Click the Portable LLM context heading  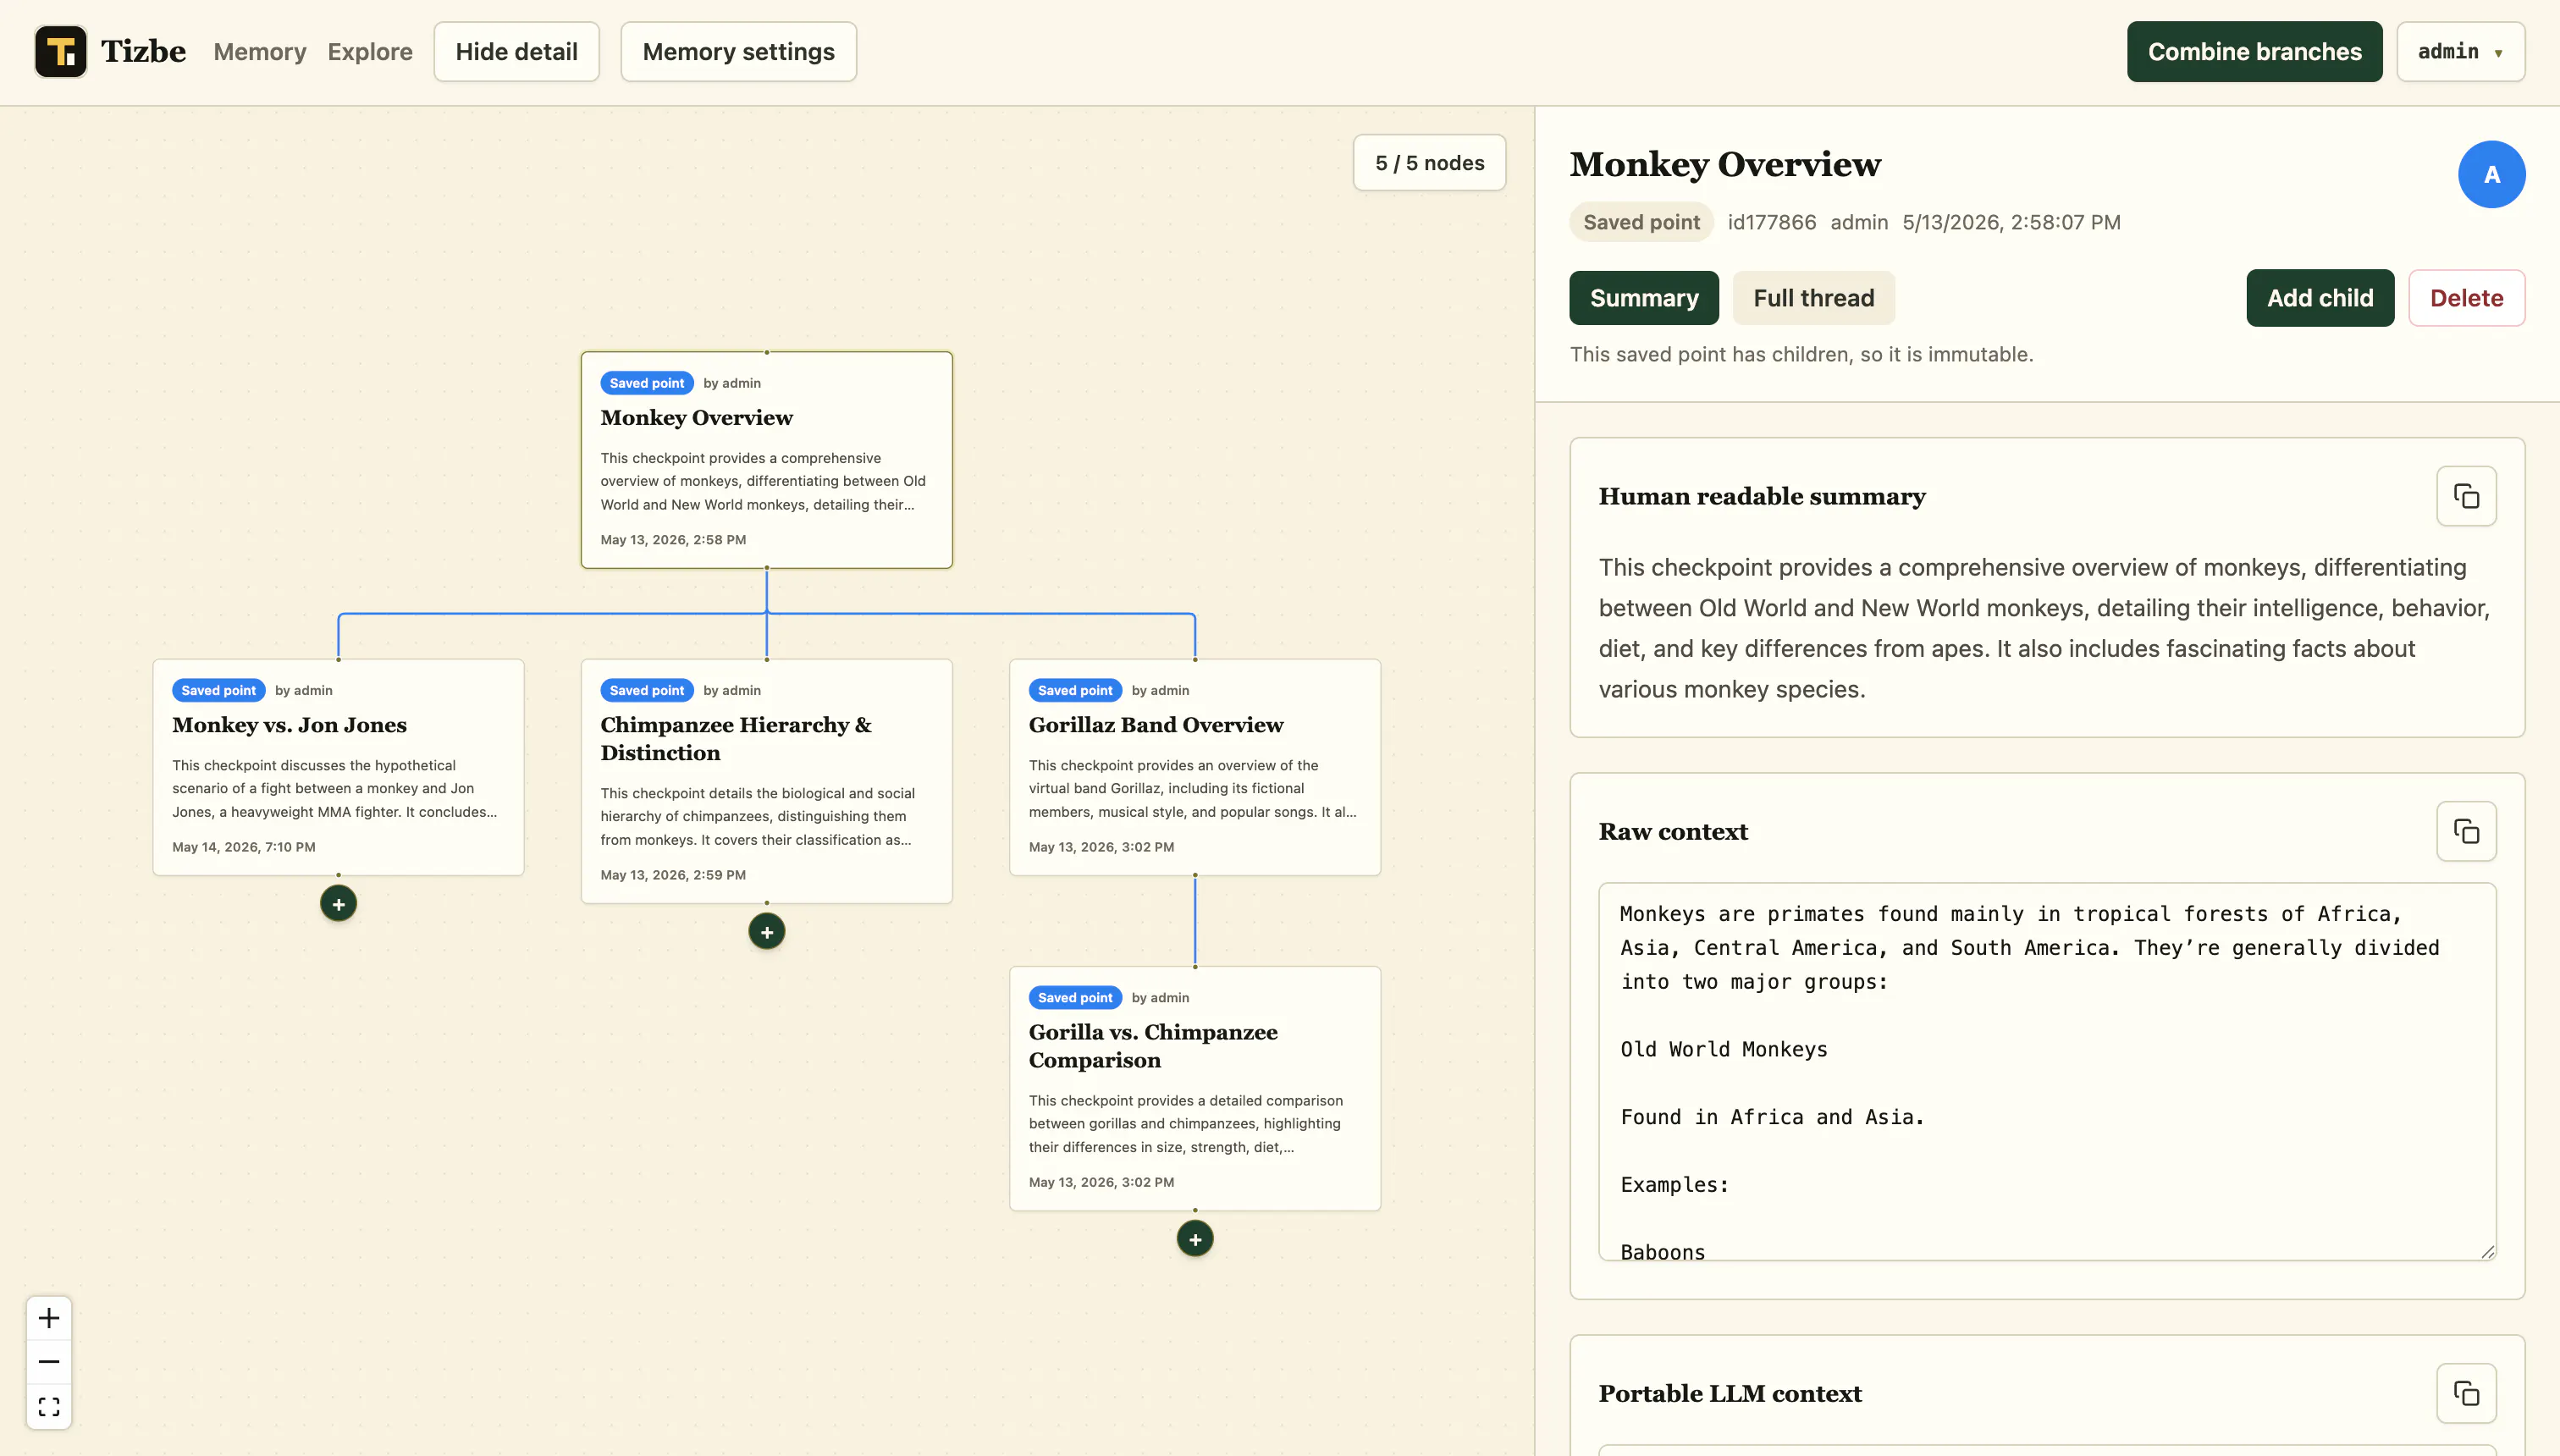[1730, 1393]
